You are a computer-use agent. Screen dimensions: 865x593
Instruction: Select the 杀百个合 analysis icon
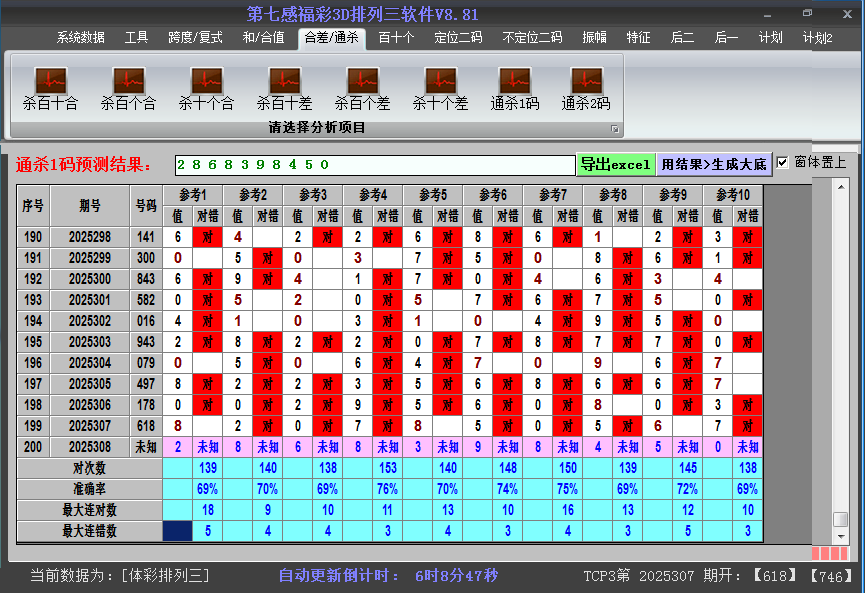point(128,82)
